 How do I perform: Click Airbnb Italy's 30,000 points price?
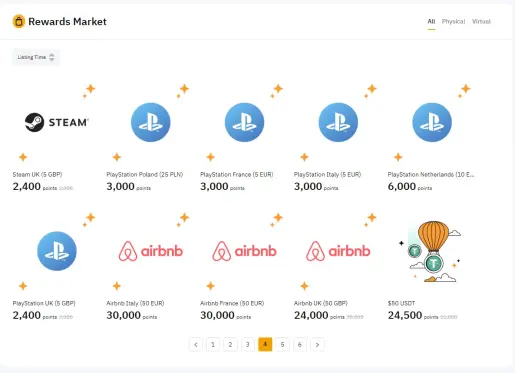click(x=132, y=315)
